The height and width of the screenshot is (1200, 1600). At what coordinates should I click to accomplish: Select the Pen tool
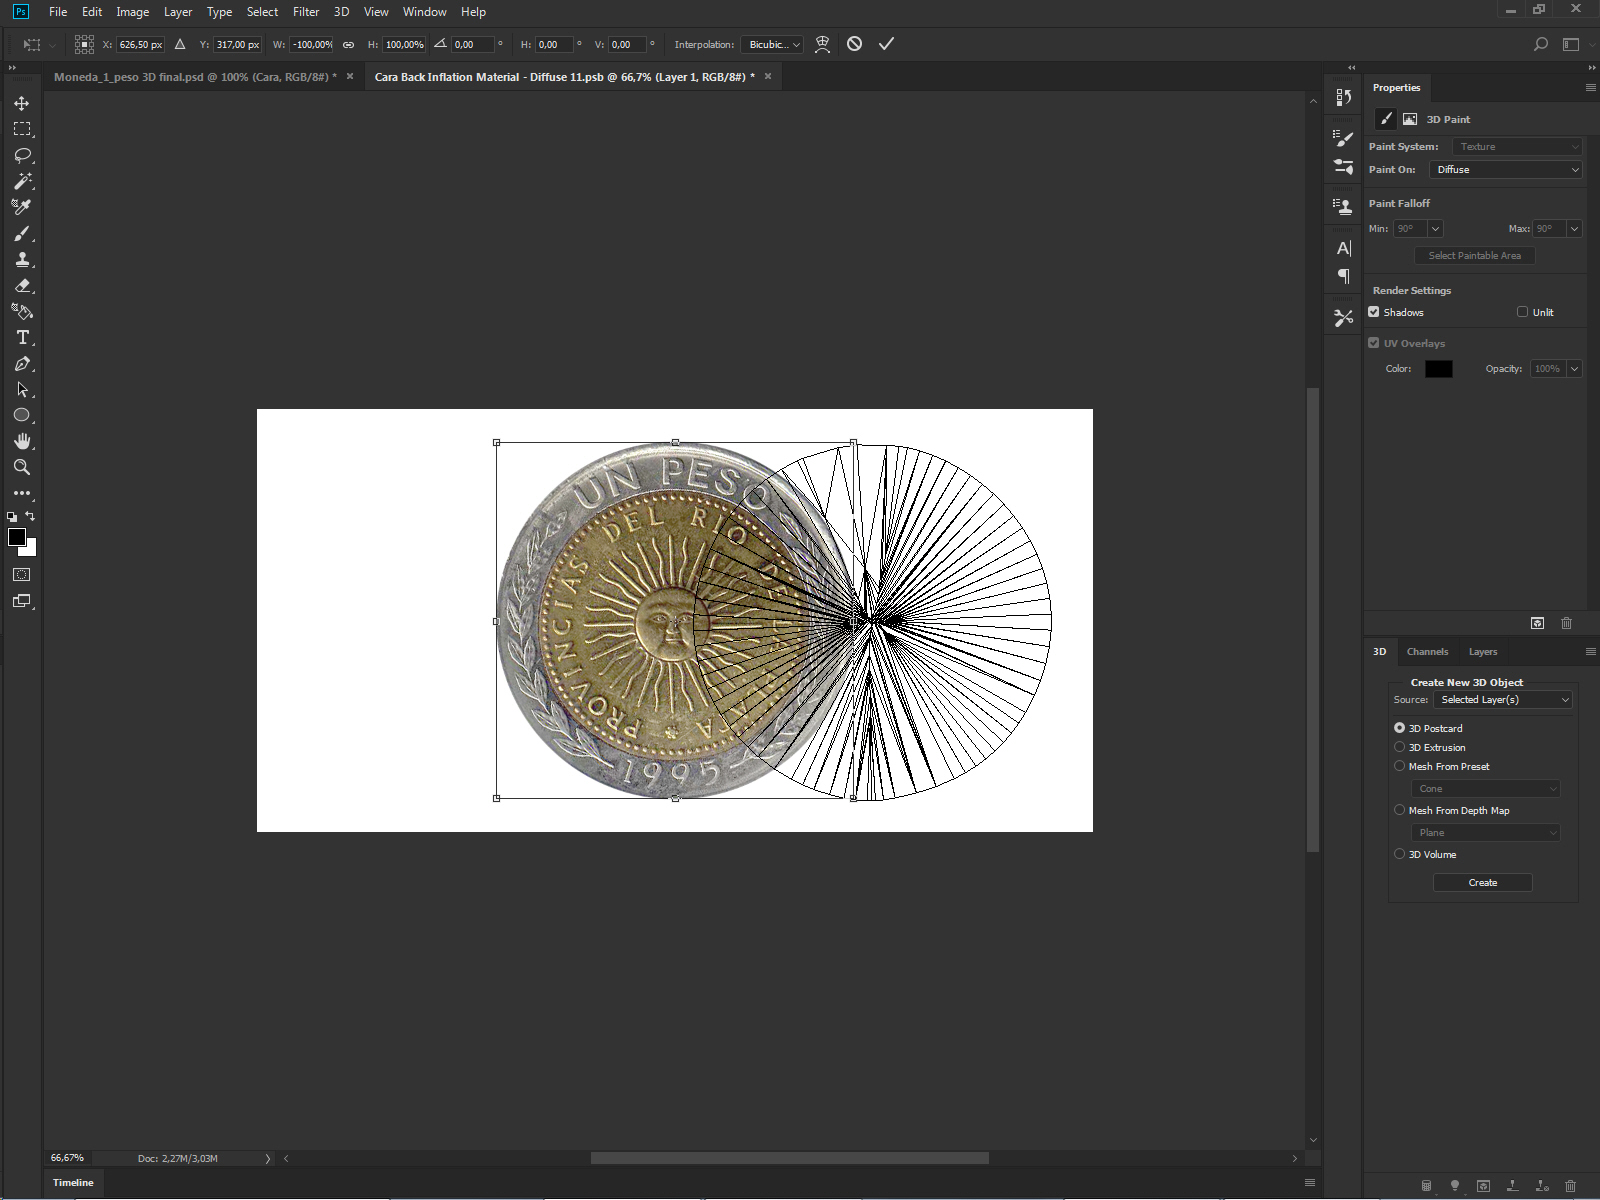(22, 364)
